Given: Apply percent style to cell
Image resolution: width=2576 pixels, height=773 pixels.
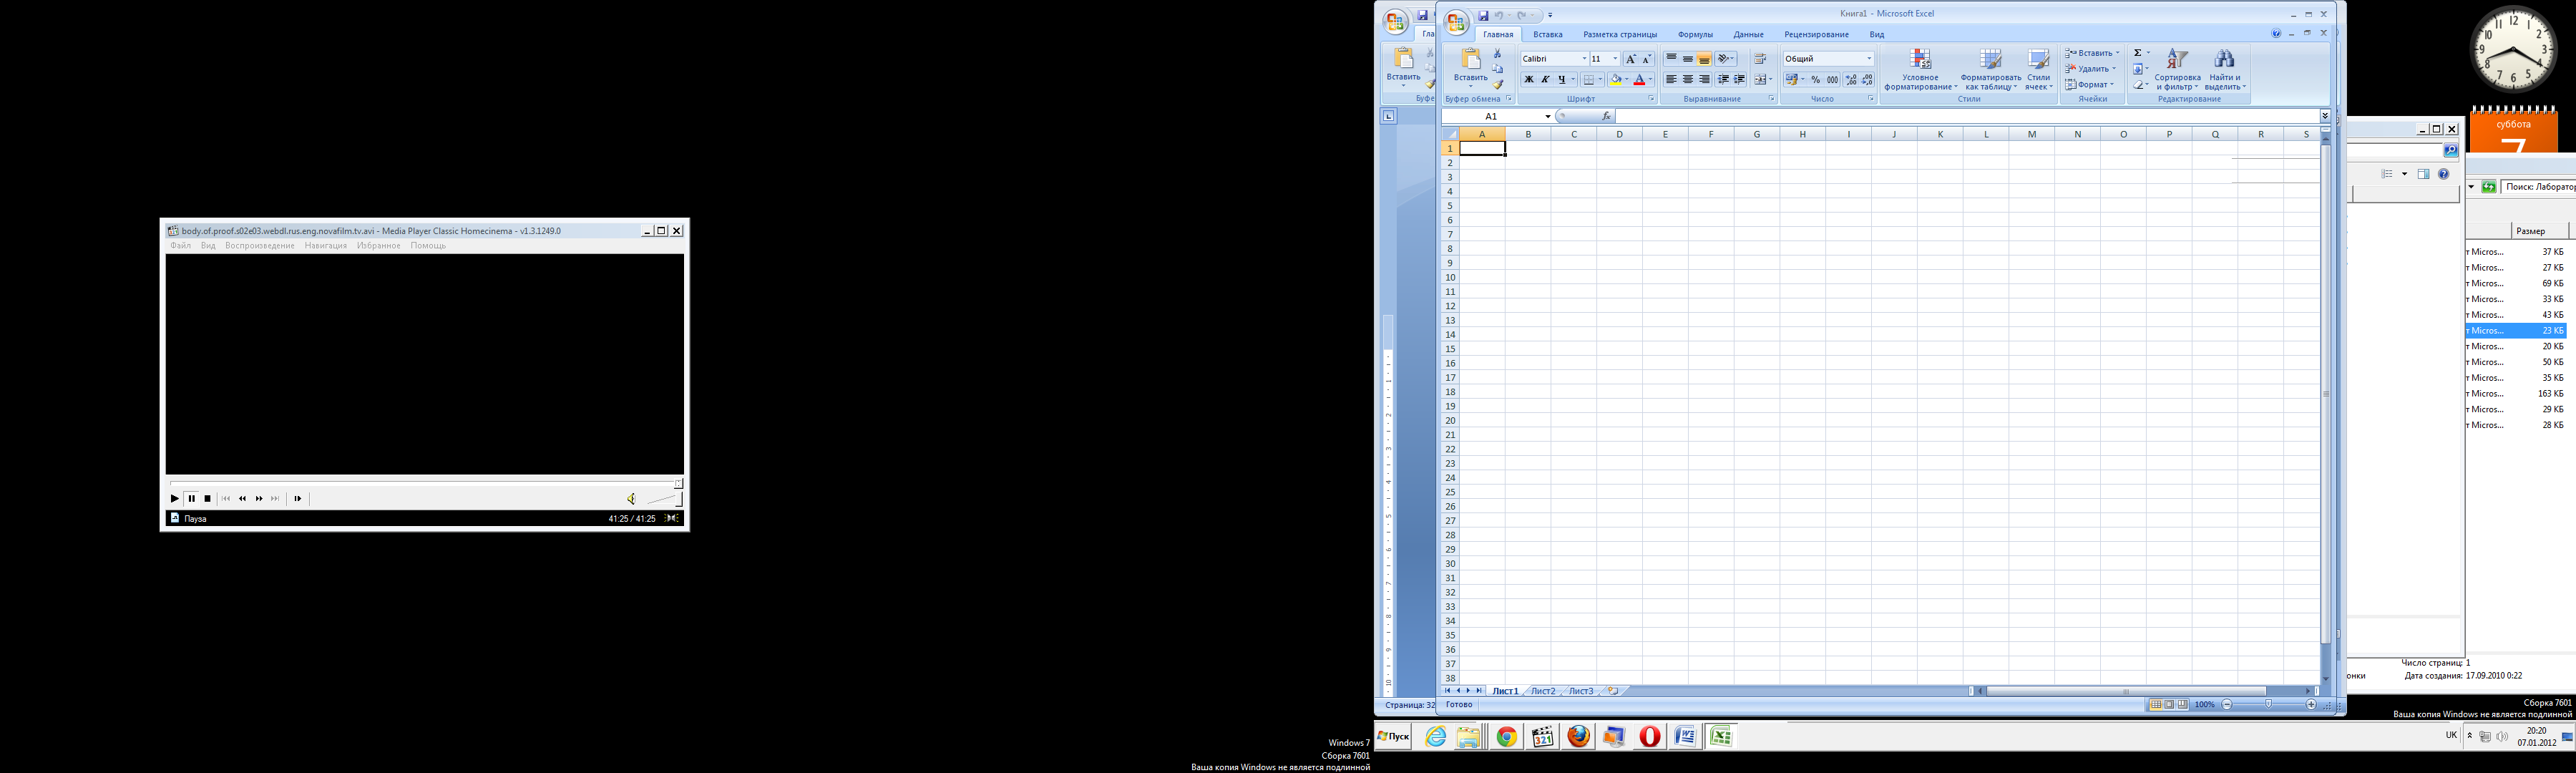Looking at the screenshot, I should click(1816, 80).
